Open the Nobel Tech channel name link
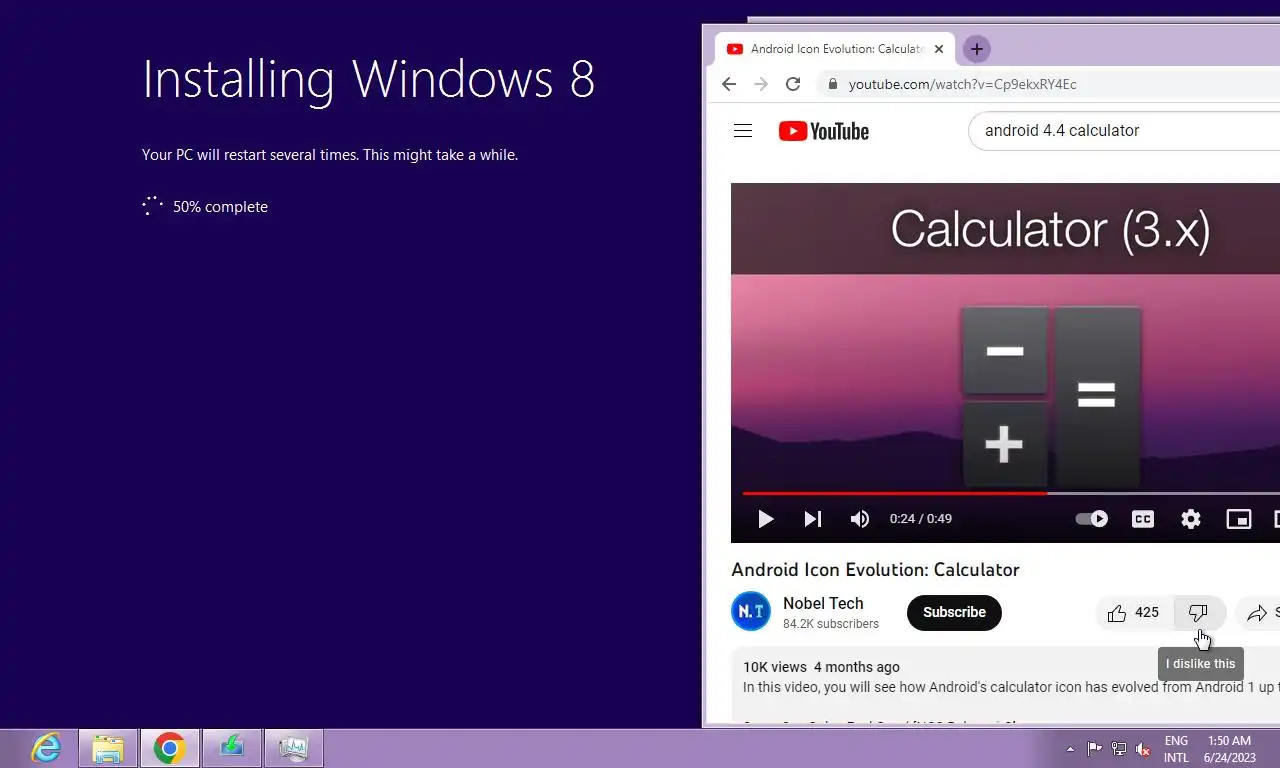Image resolution: width=1280 pixels, height=768 pixels. [823, 603]
